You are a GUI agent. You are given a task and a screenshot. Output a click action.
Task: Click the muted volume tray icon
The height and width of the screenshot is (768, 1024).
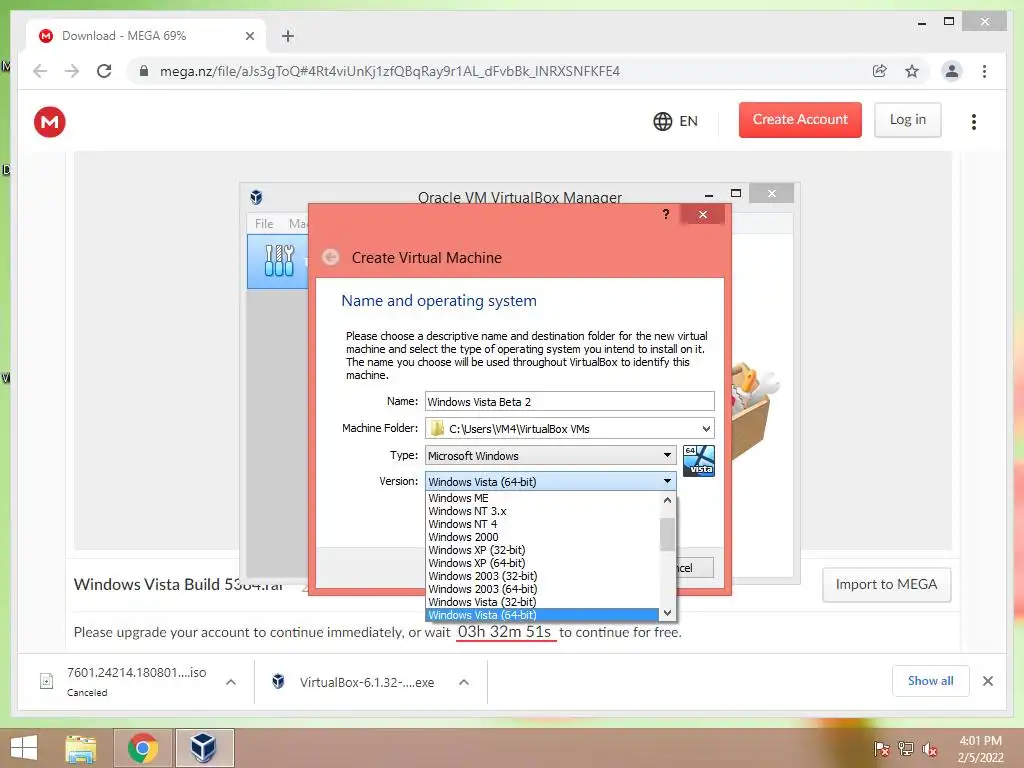tap(929, 749)
